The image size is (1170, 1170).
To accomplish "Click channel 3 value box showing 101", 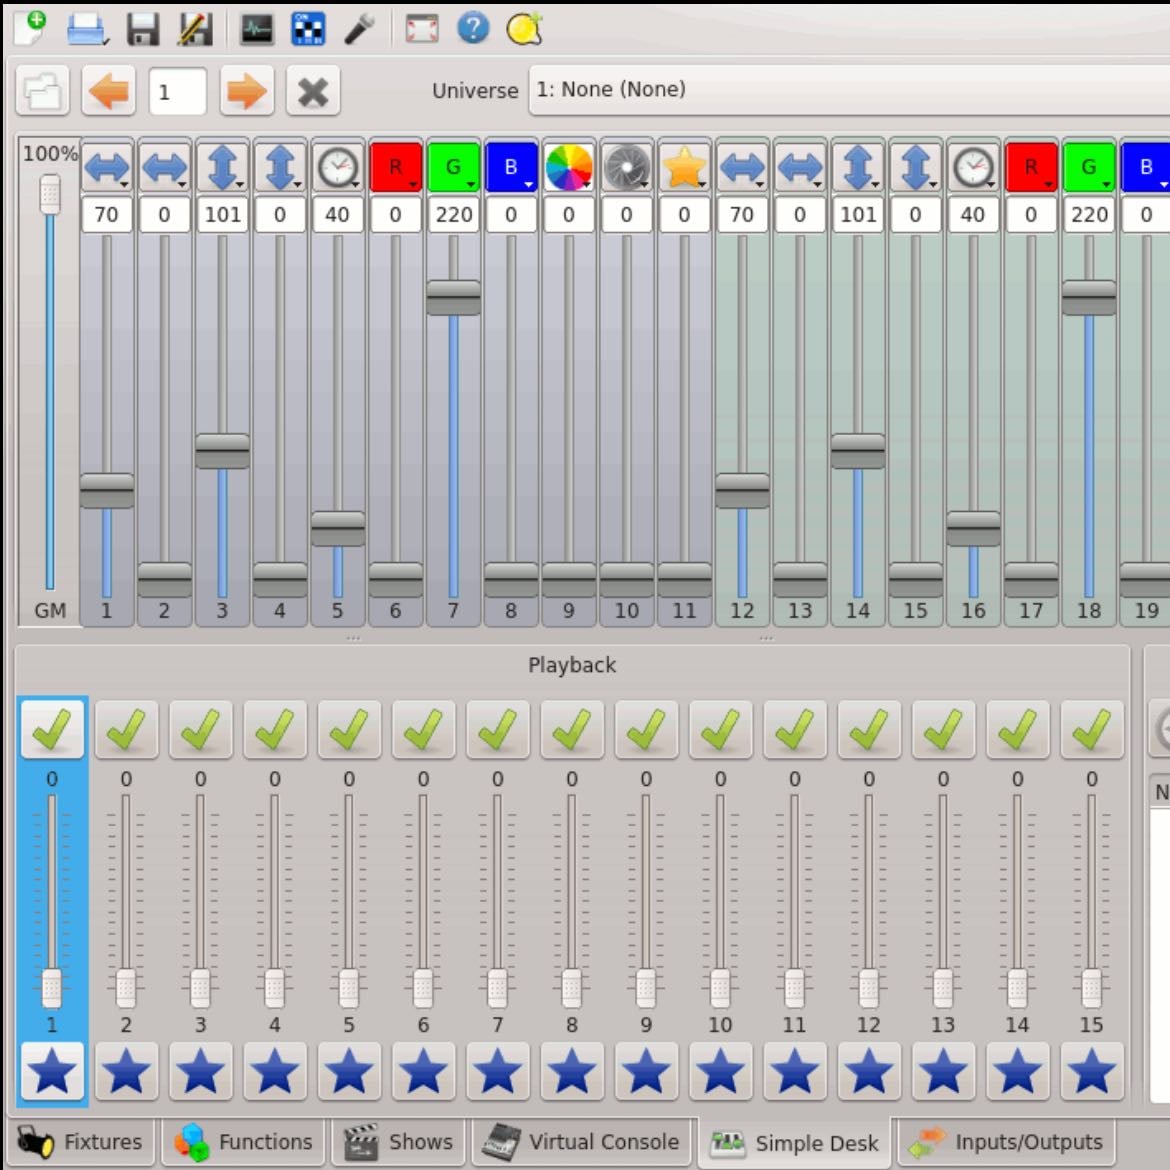I will [x=222, y=215].
